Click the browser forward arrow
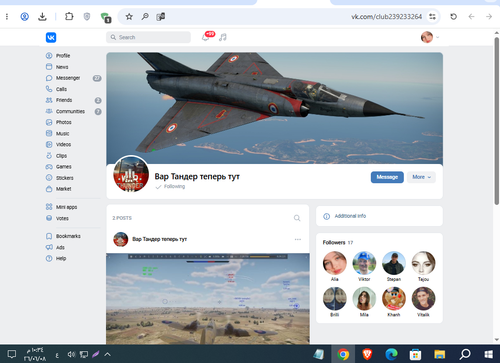The image size is (500, 363). pyautogui.click(x=489, y=16)
